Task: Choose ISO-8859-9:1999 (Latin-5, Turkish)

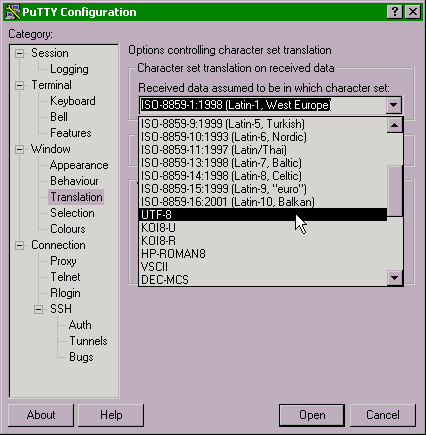Action: [x=263, y=124]
